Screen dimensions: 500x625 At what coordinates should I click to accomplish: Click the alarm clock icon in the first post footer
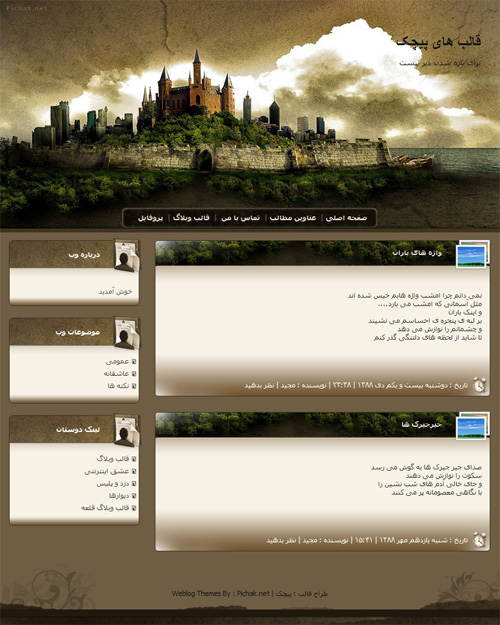click(x=479, y=385)
